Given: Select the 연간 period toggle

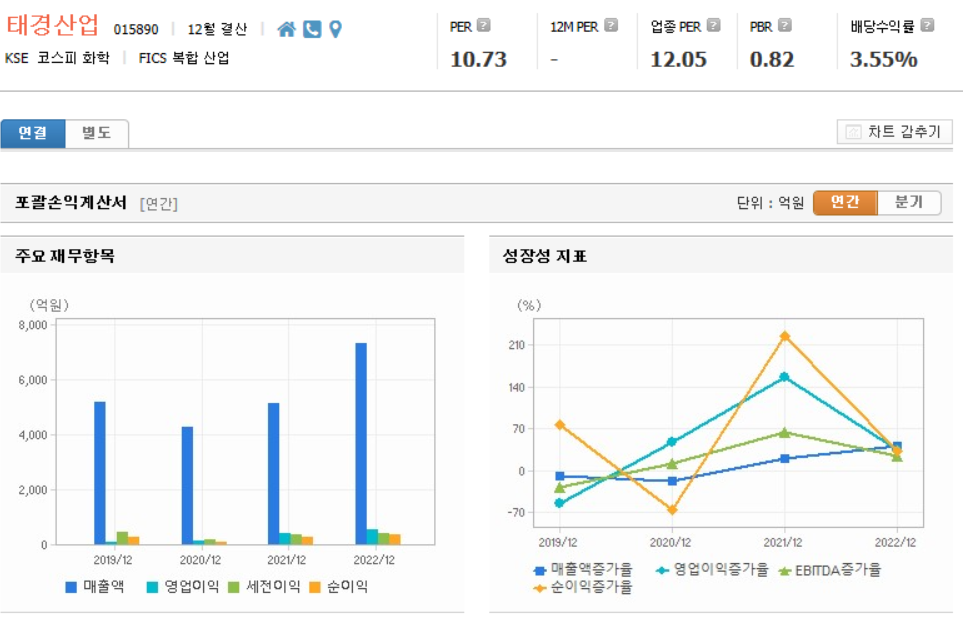Looking at the screenshot, I should point(843,202).
